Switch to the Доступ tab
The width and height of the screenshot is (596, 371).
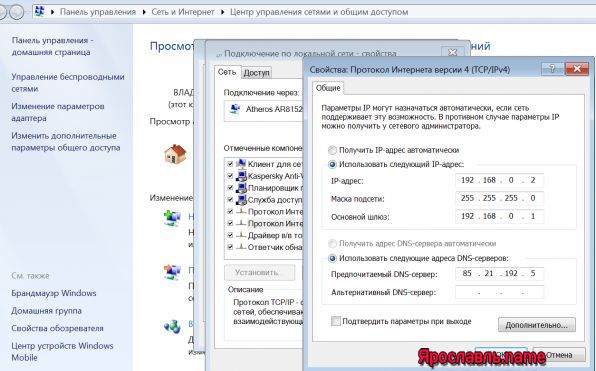point(257,73)
